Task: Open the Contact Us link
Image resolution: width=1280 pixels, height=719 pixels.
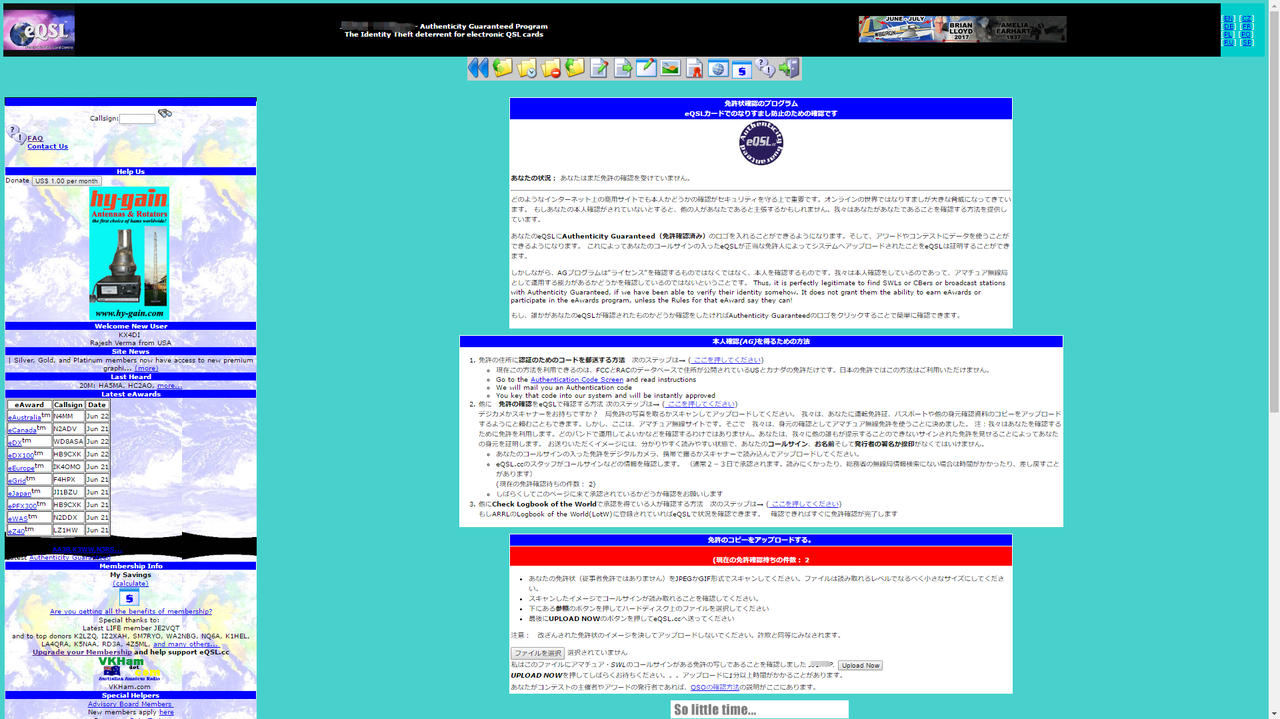Action: 48,146
